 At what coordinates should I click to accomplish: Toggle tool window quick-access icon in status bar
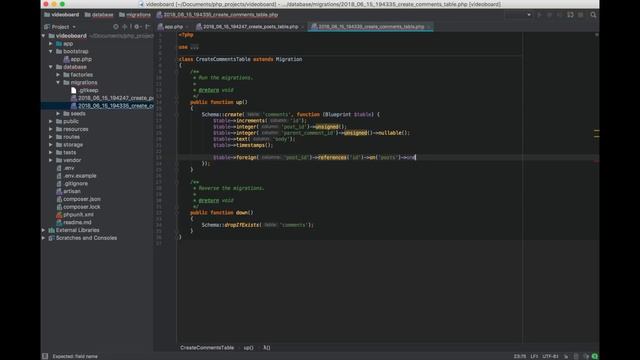pyautogui.click(x=45, y=356)
